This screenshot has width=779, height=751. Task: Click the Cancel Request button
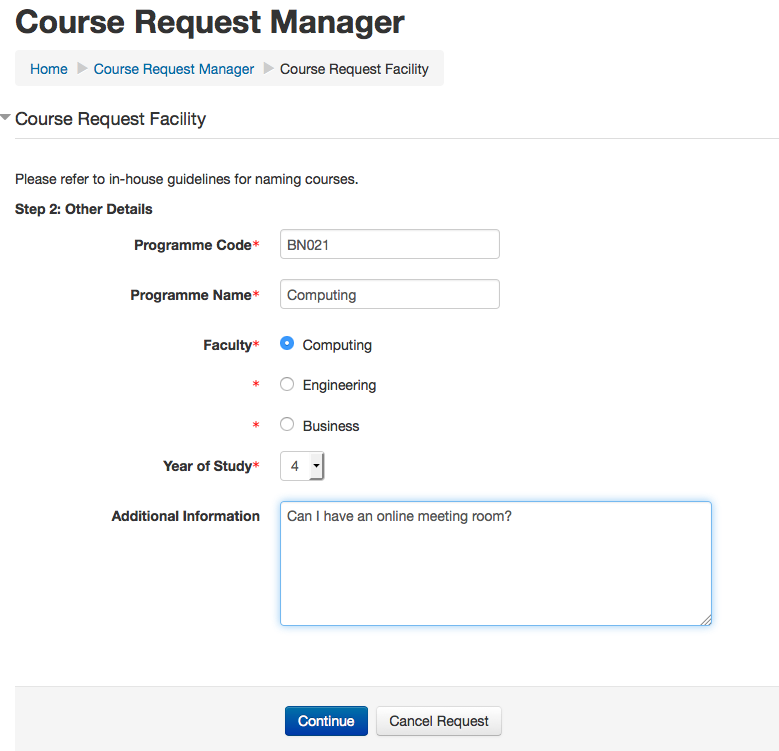[x=439, y=721]
